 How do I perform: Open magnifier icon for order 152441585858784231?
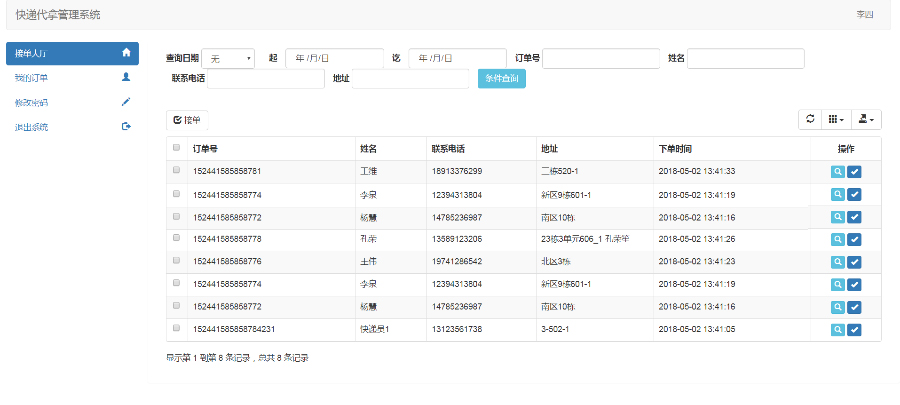pos(837,329)
